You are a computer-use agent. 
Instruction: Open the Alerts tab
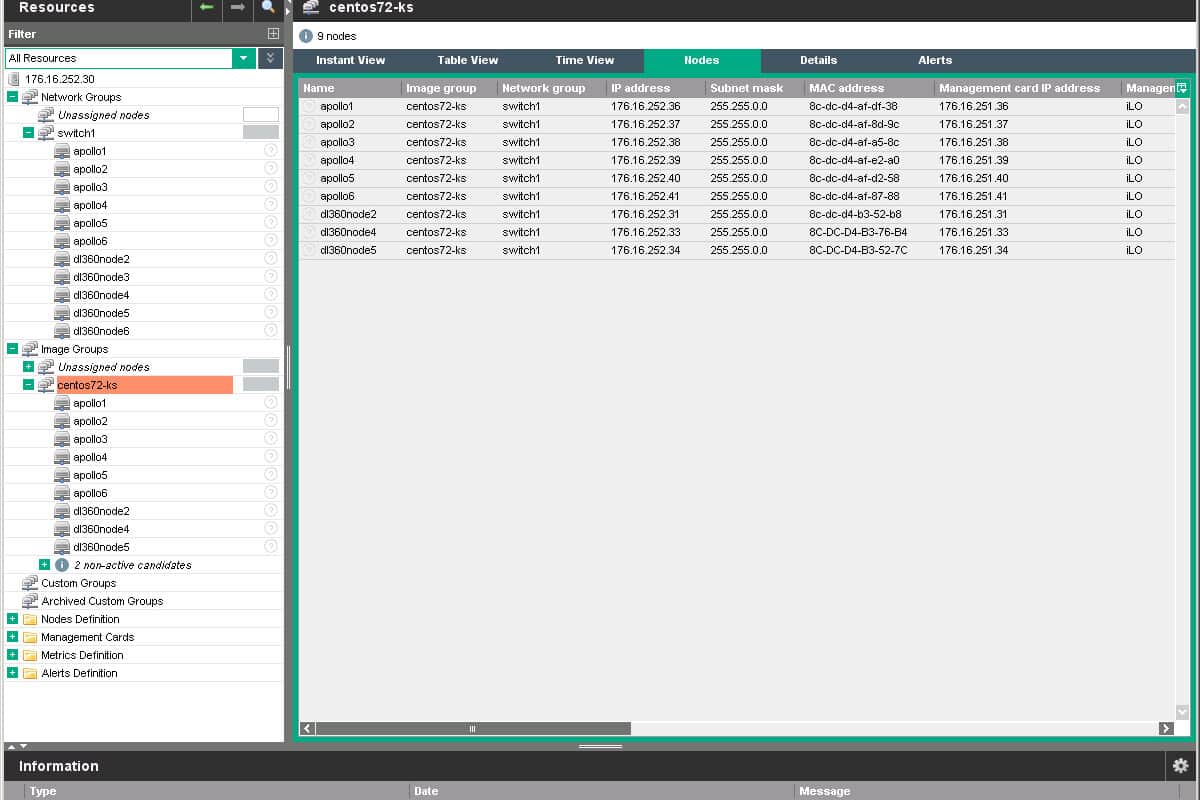pos(935,60)
